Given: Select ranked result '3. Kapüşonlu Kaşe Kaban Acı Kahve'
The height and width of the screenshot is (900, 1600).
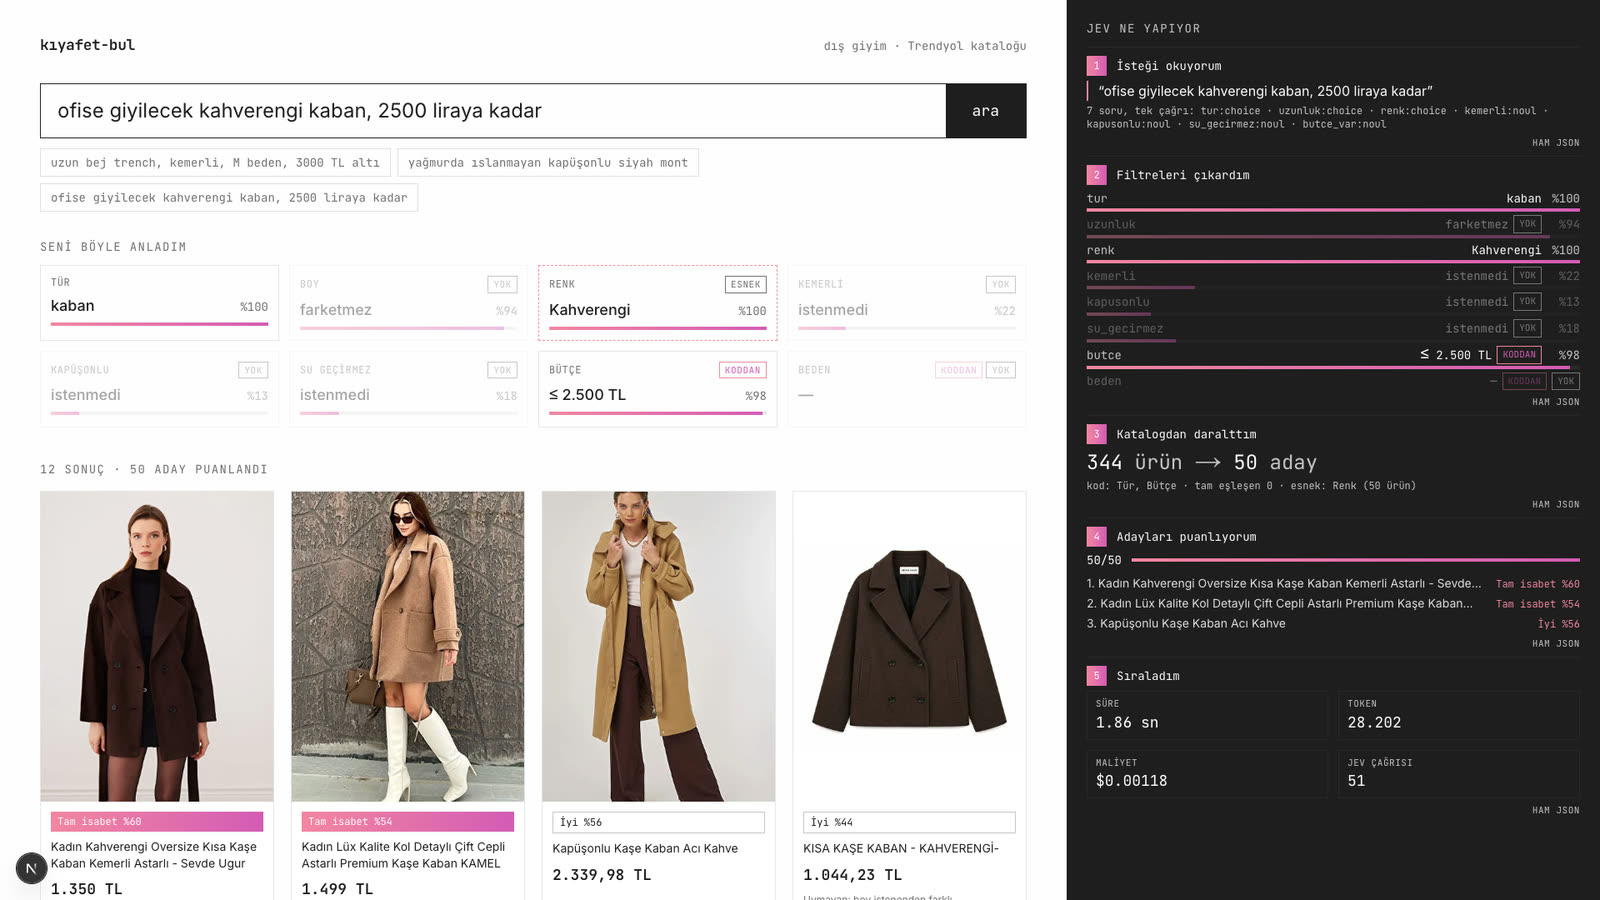Looking at the screenshot, I should 1333,624.
